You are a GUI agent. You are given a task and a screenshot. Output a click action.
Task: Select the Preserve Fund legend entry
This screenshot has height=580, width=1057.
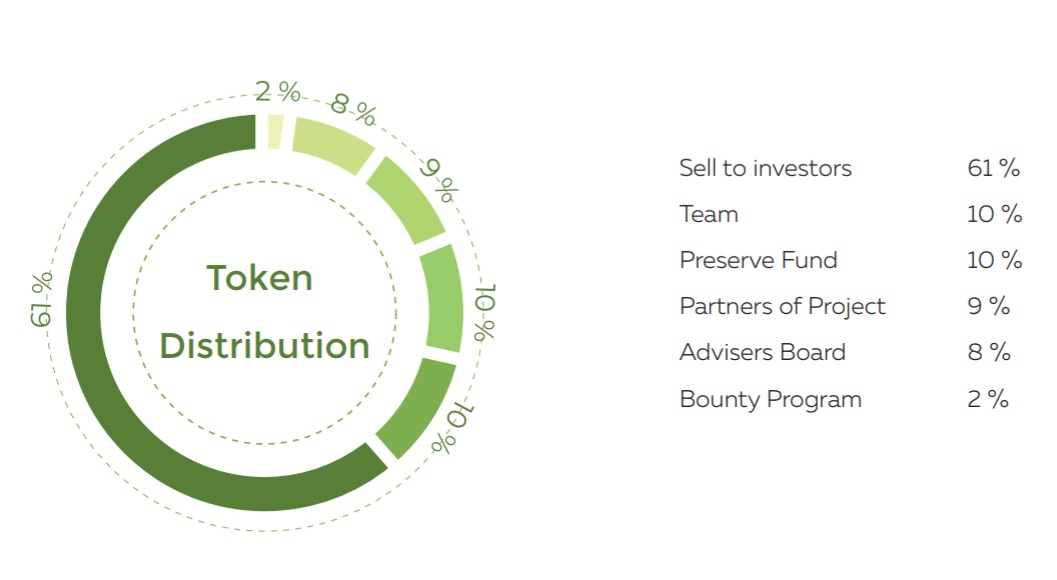click(x=758, y=260)
